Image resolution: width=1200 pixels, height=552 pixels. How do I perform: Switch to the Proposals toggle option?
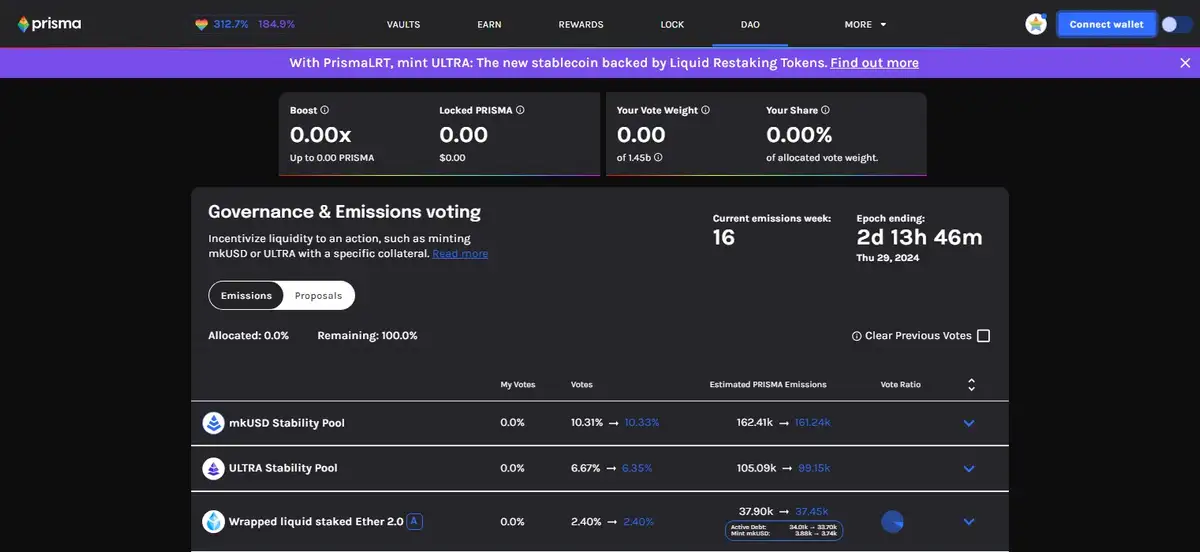click(318, 296)
